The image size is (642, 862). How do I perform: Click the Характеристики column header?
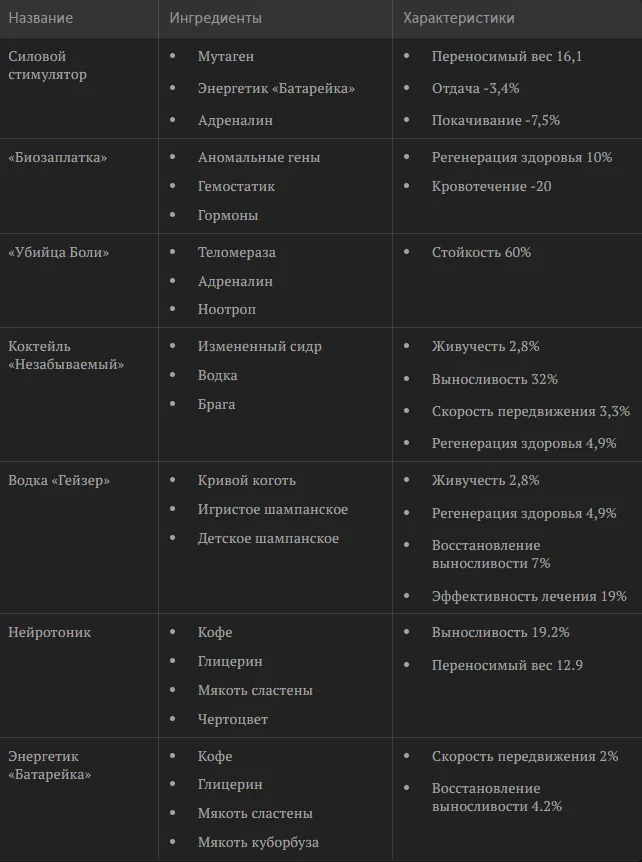458,18
